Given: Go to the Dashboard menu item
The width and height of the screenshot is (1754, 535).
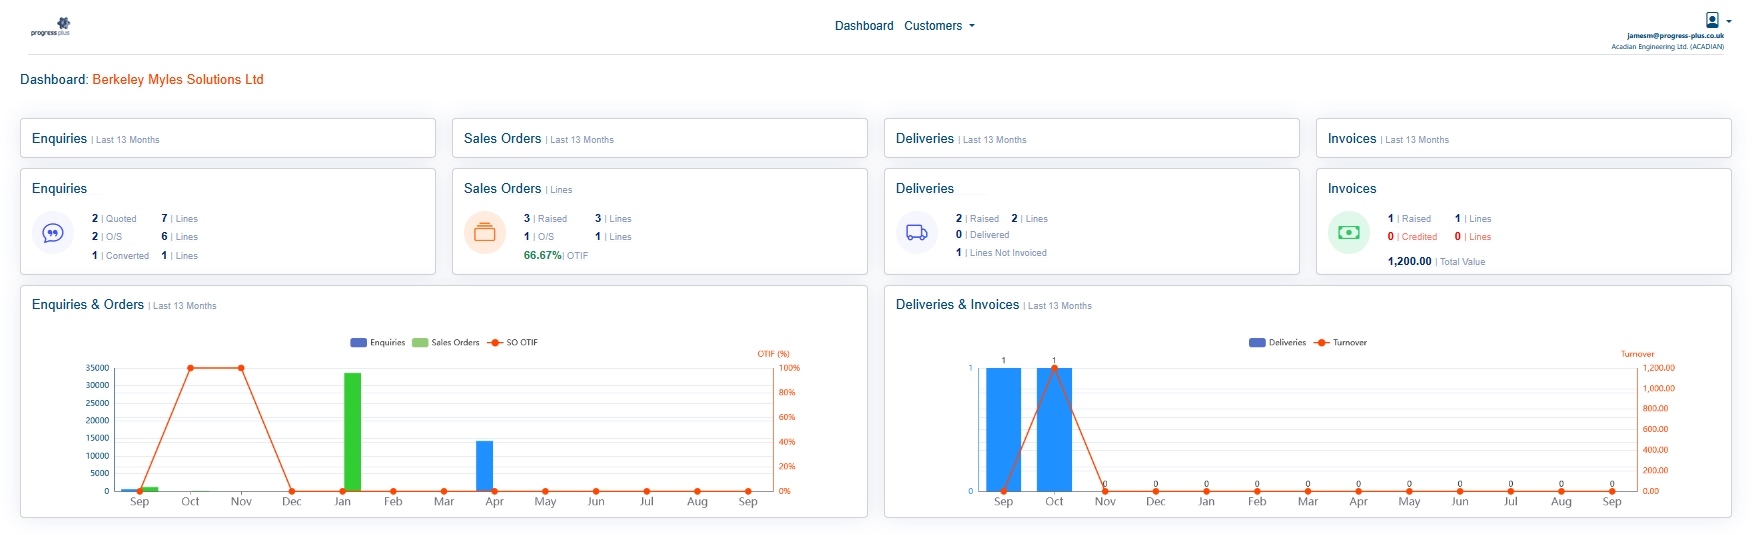Looking at the screenshot, I should coord(864,26).
